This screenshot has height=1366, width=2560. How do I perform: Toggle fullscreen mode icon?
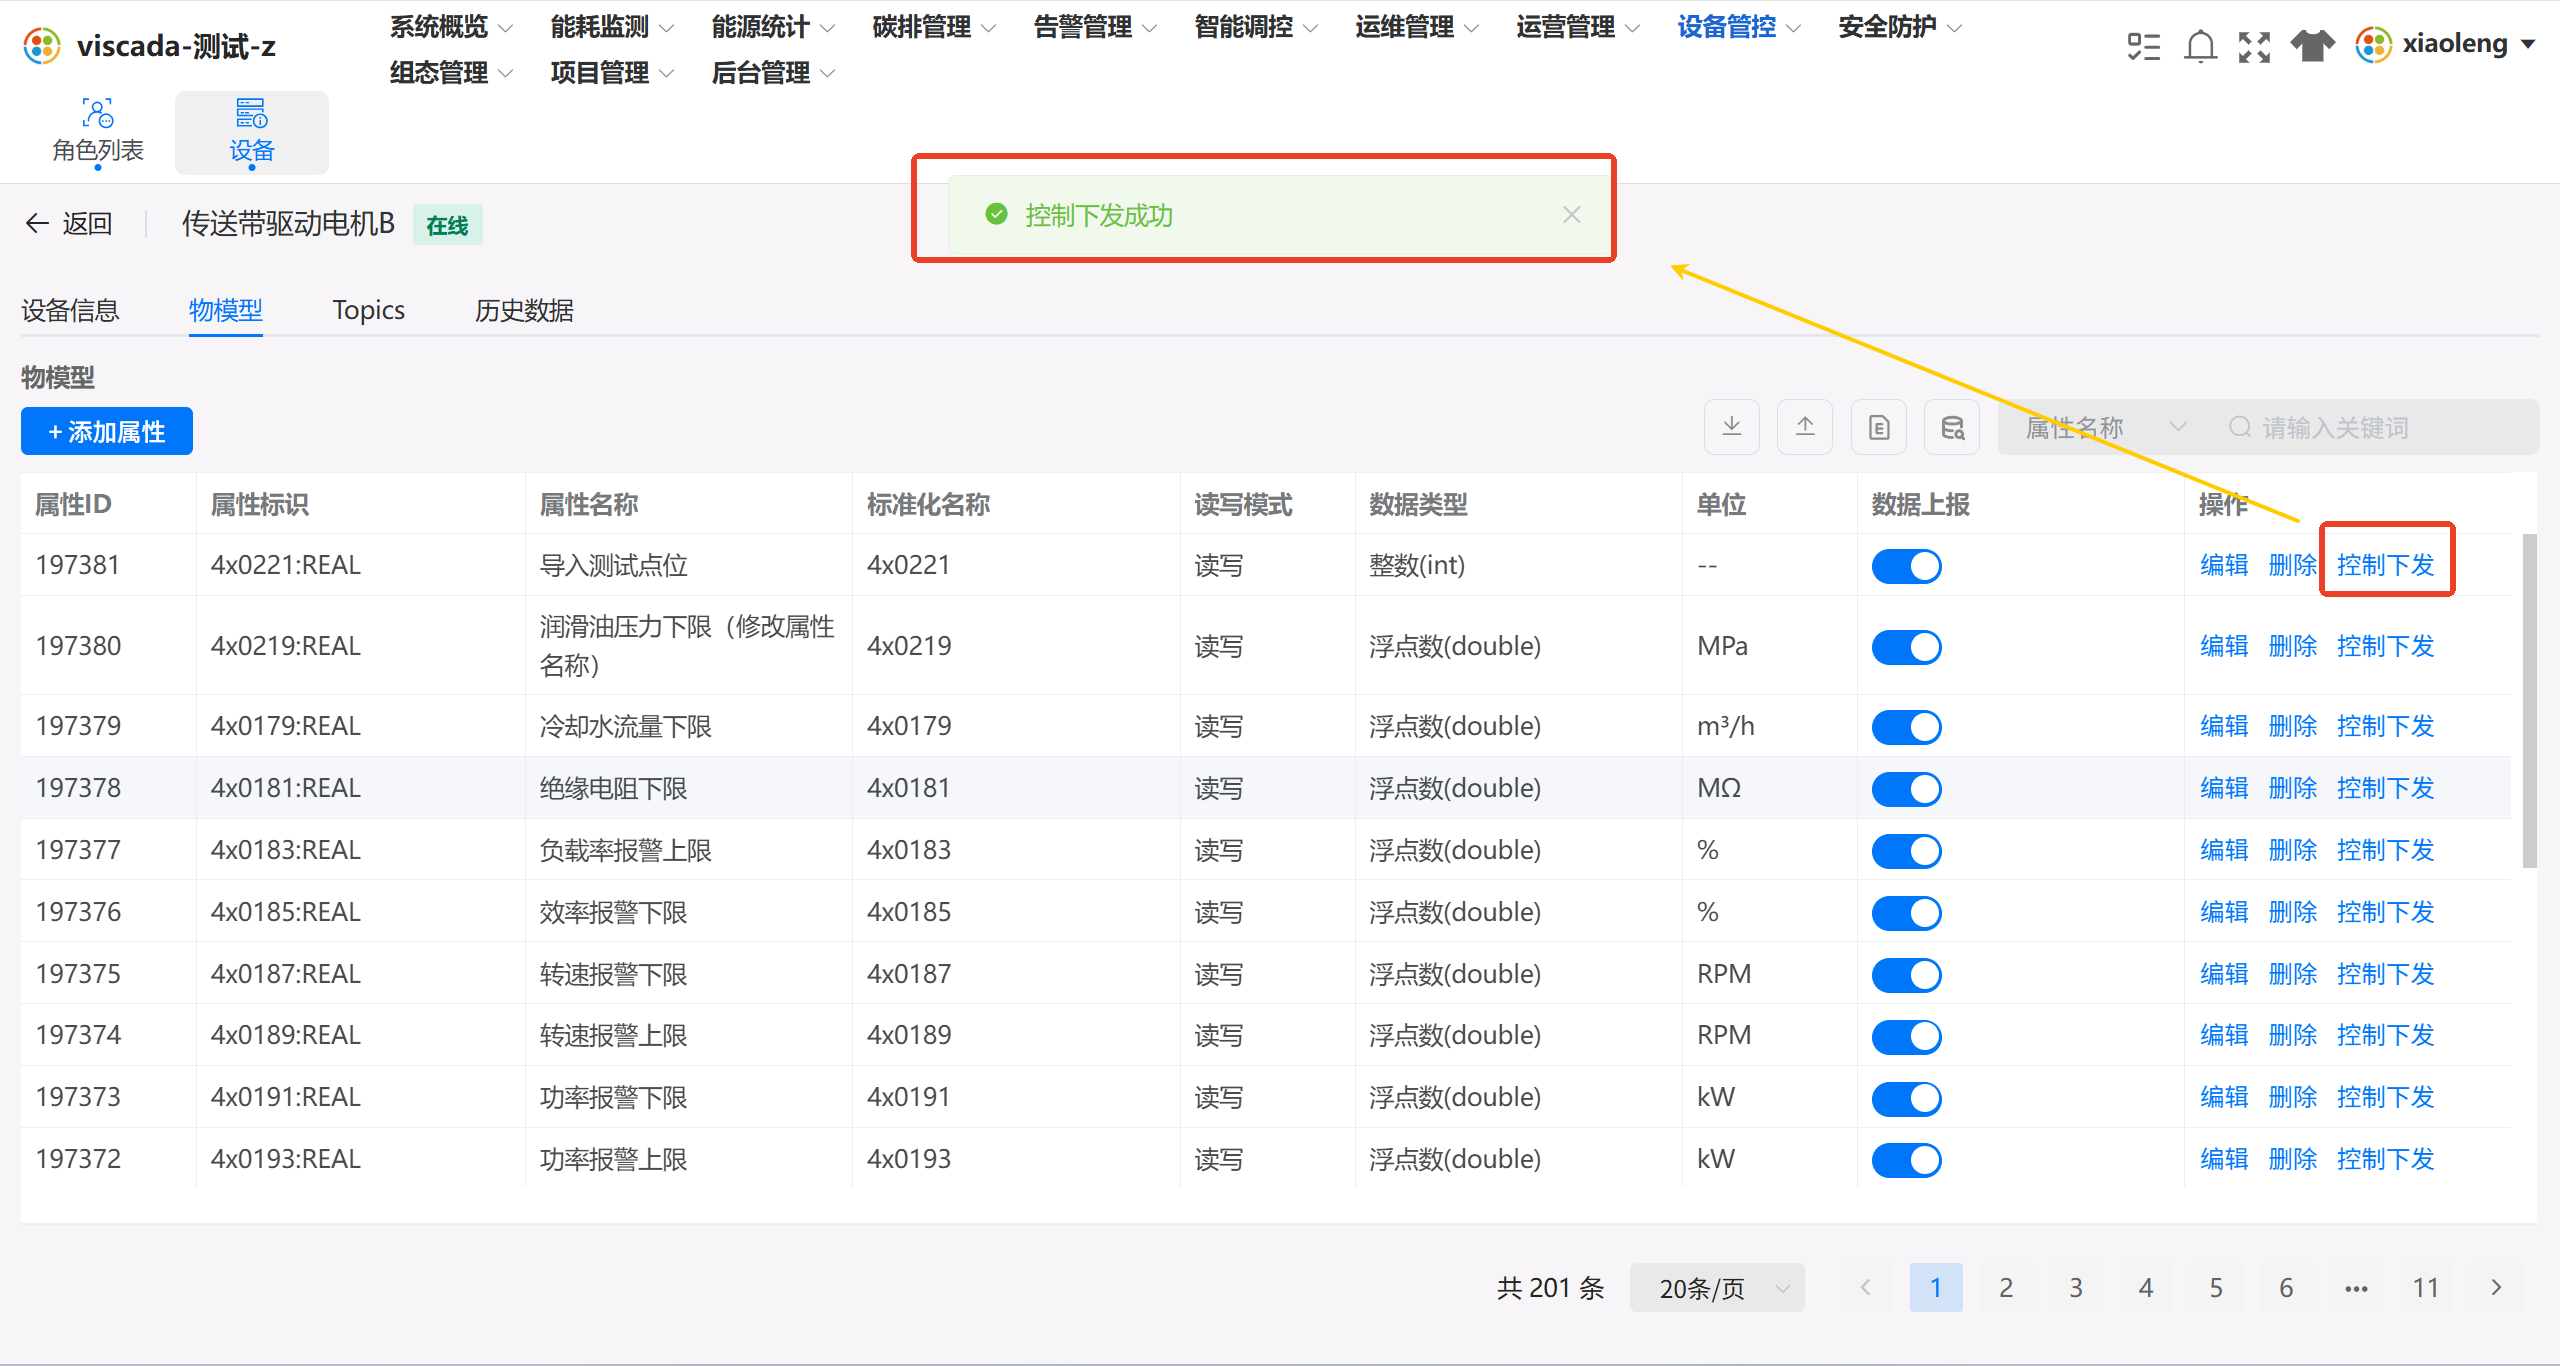pyautogui.click(x=2254, y=46)
